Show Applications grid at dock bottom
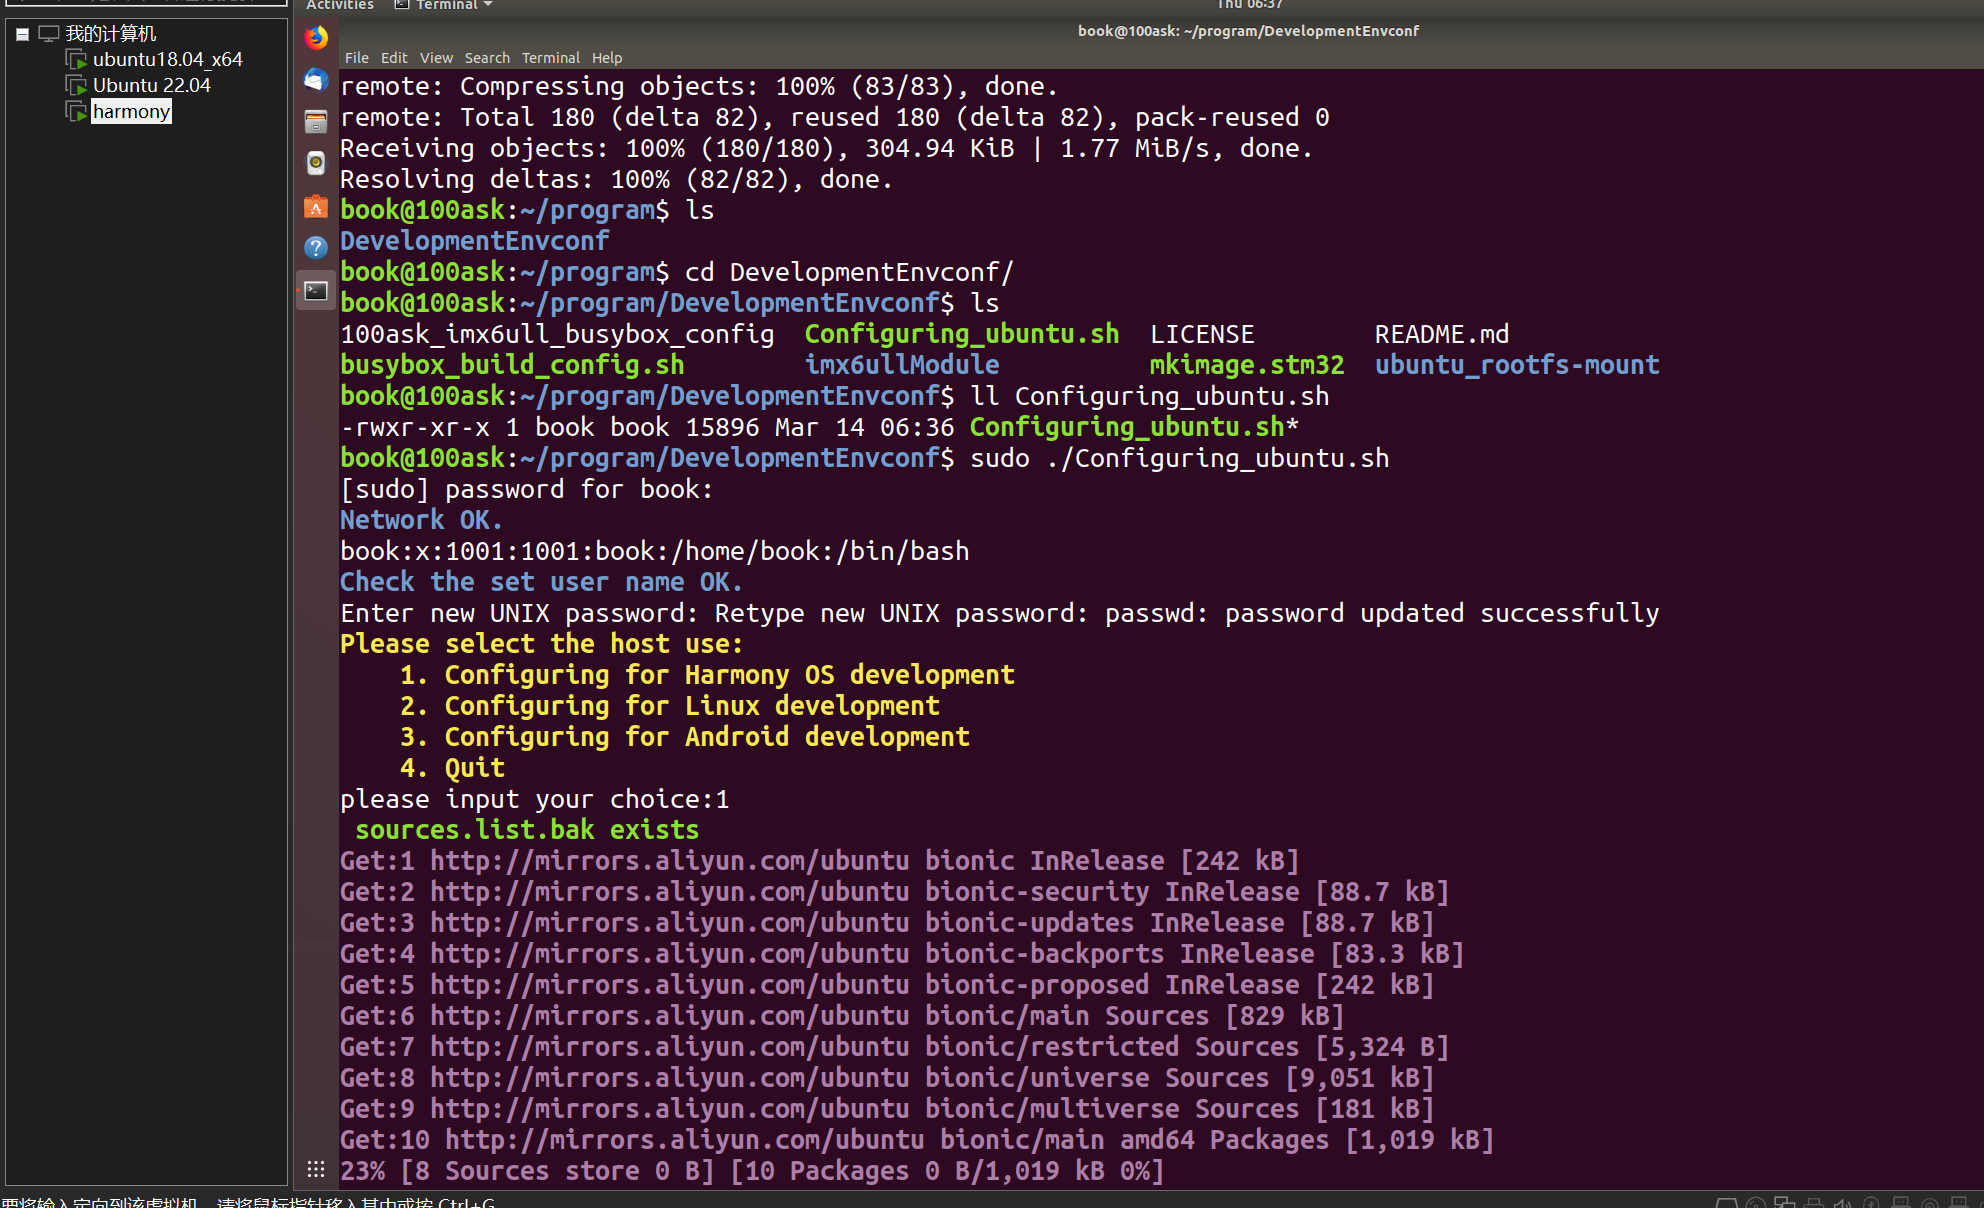 tap(316, 1169)
